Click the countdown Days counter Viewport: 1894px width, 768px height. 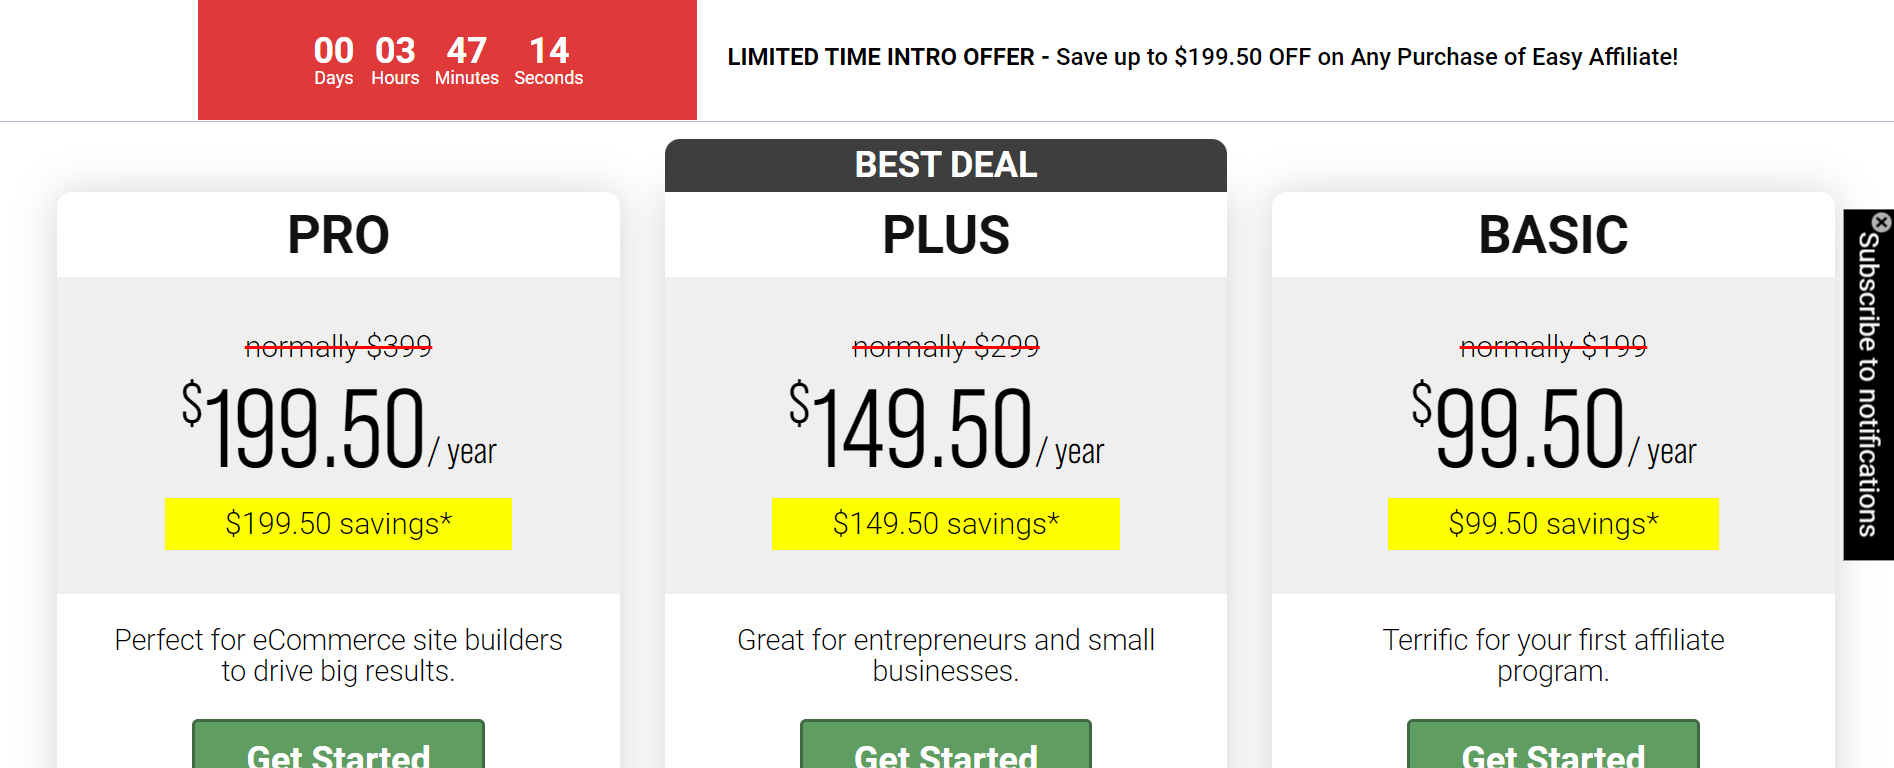point(333,60)
